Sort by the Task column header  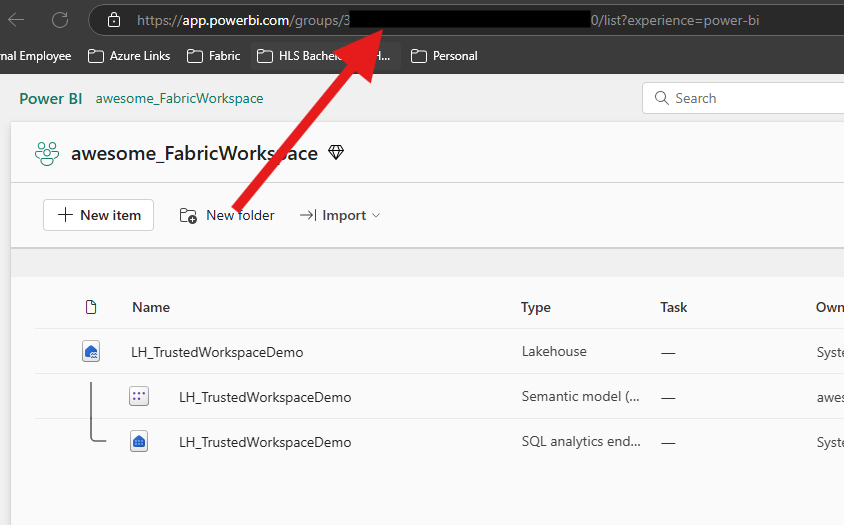click(673, 307)
